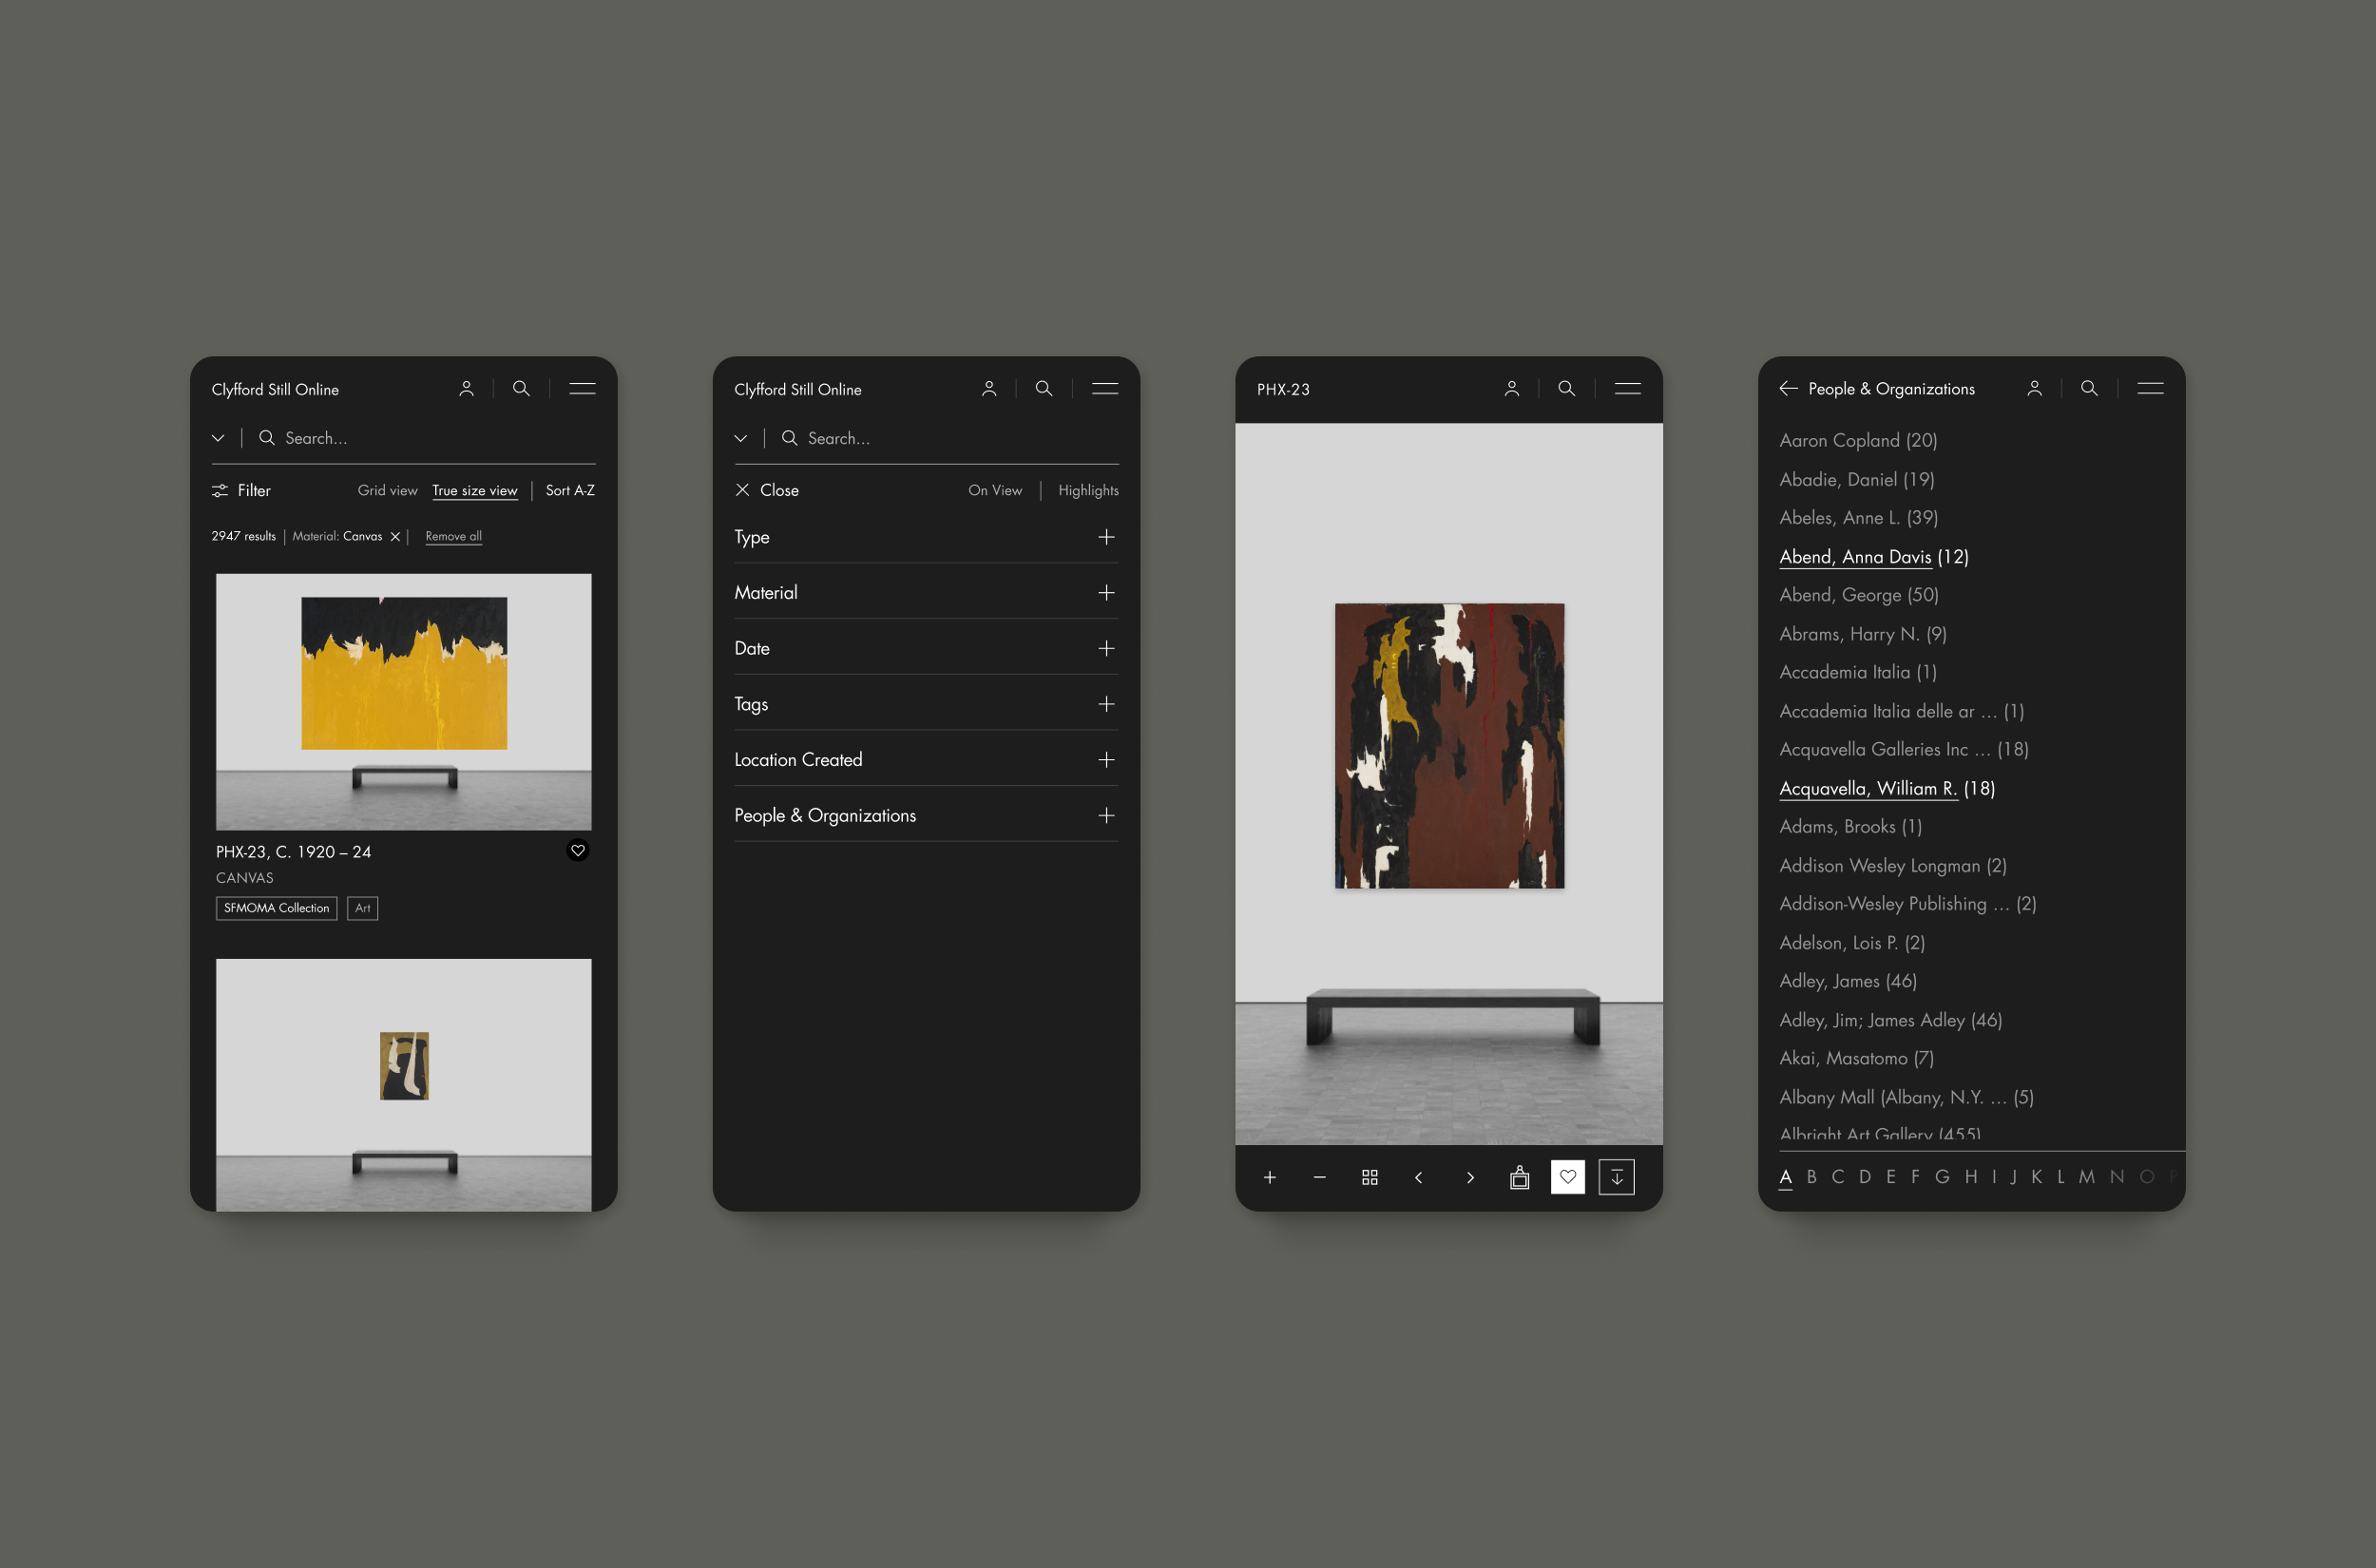Viewport: 2376px width, 1568px height.
Task: Click the back arrow in People & Organizations
Action: point(1787,389)
